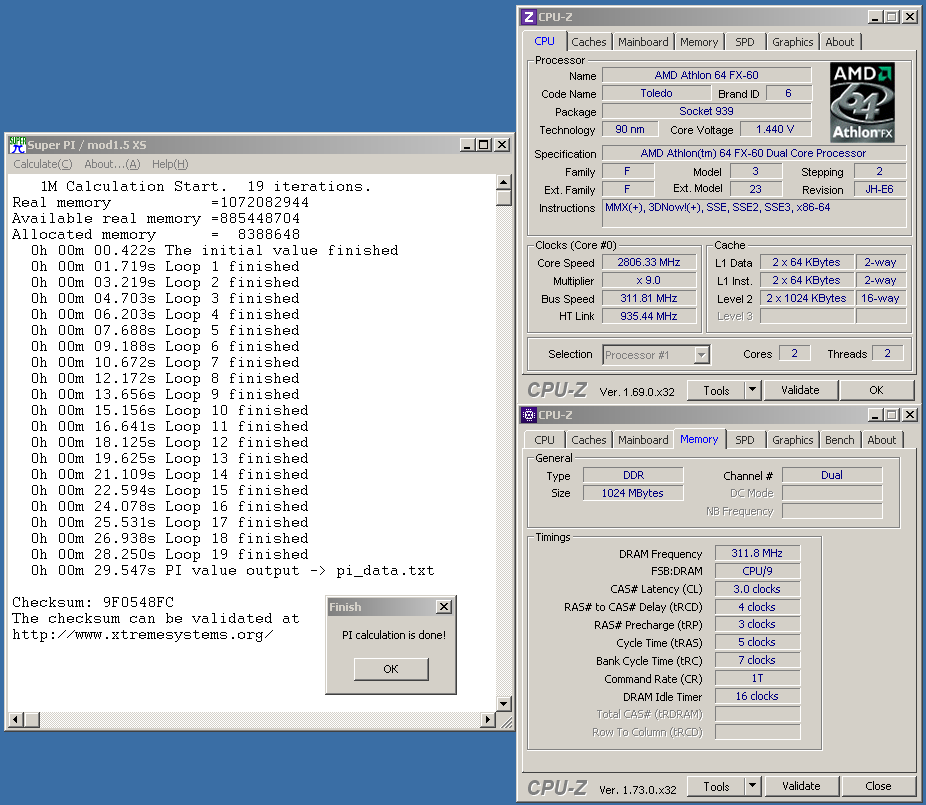The height and width of the screenshot is (805, 926).
Task: Click the AMD Athlon FX logo
Action: pyautogui.click(x=862, y=103)
